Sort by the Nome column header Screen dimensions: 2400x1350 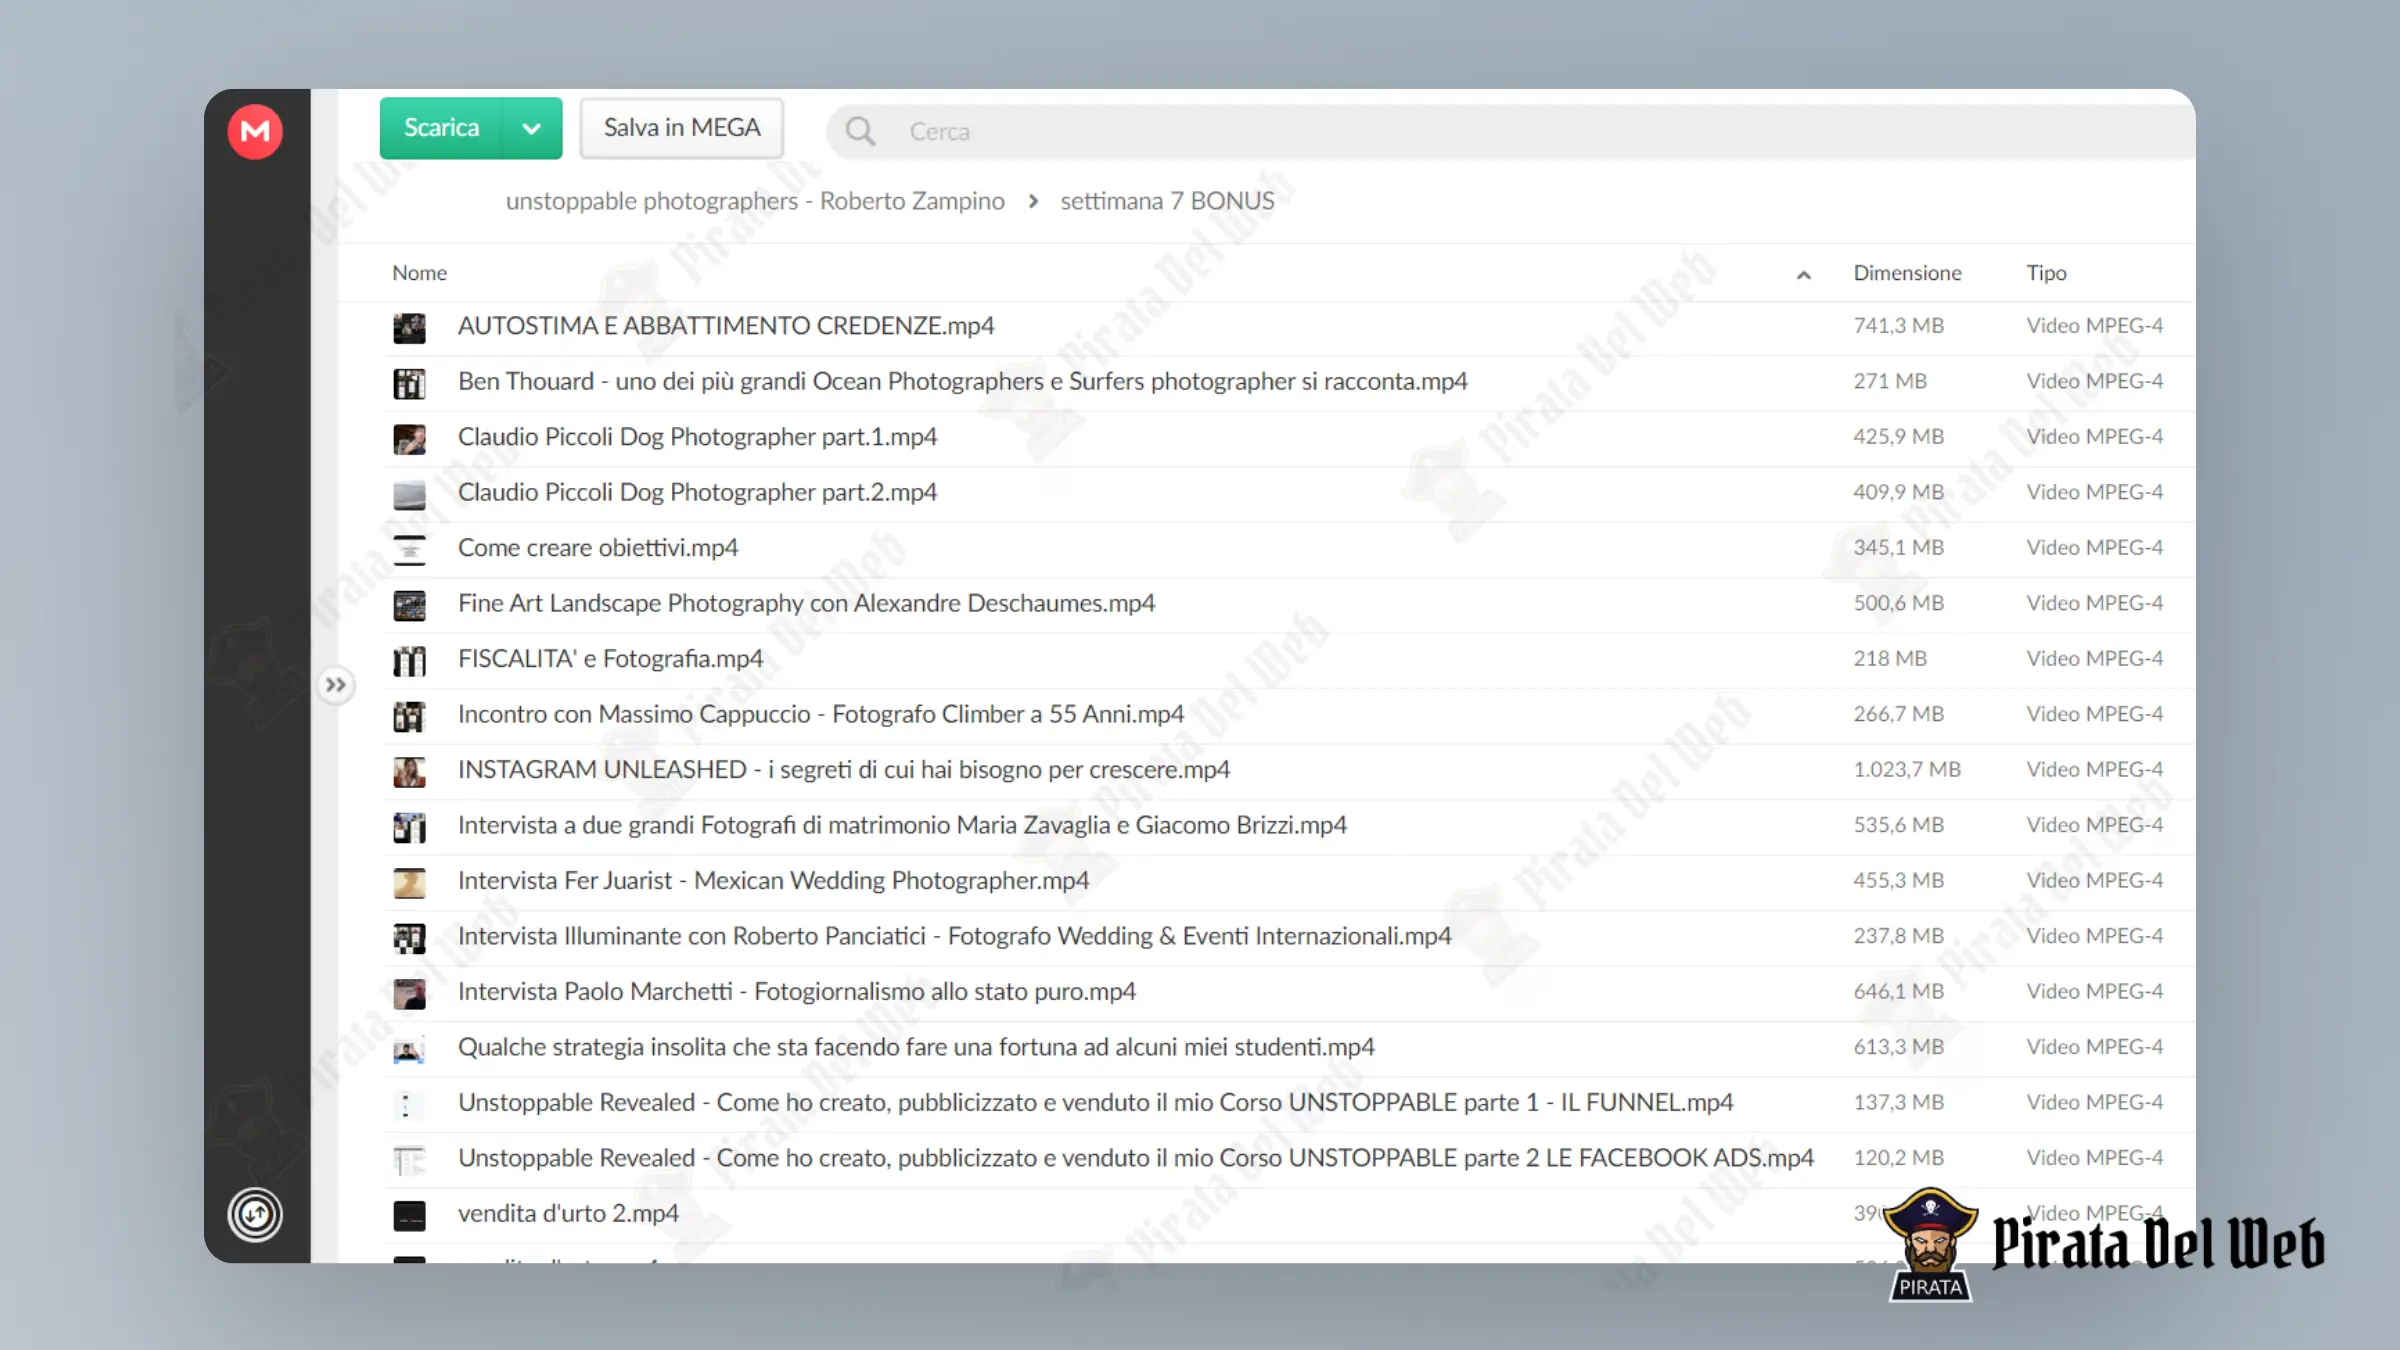(419, 273)
